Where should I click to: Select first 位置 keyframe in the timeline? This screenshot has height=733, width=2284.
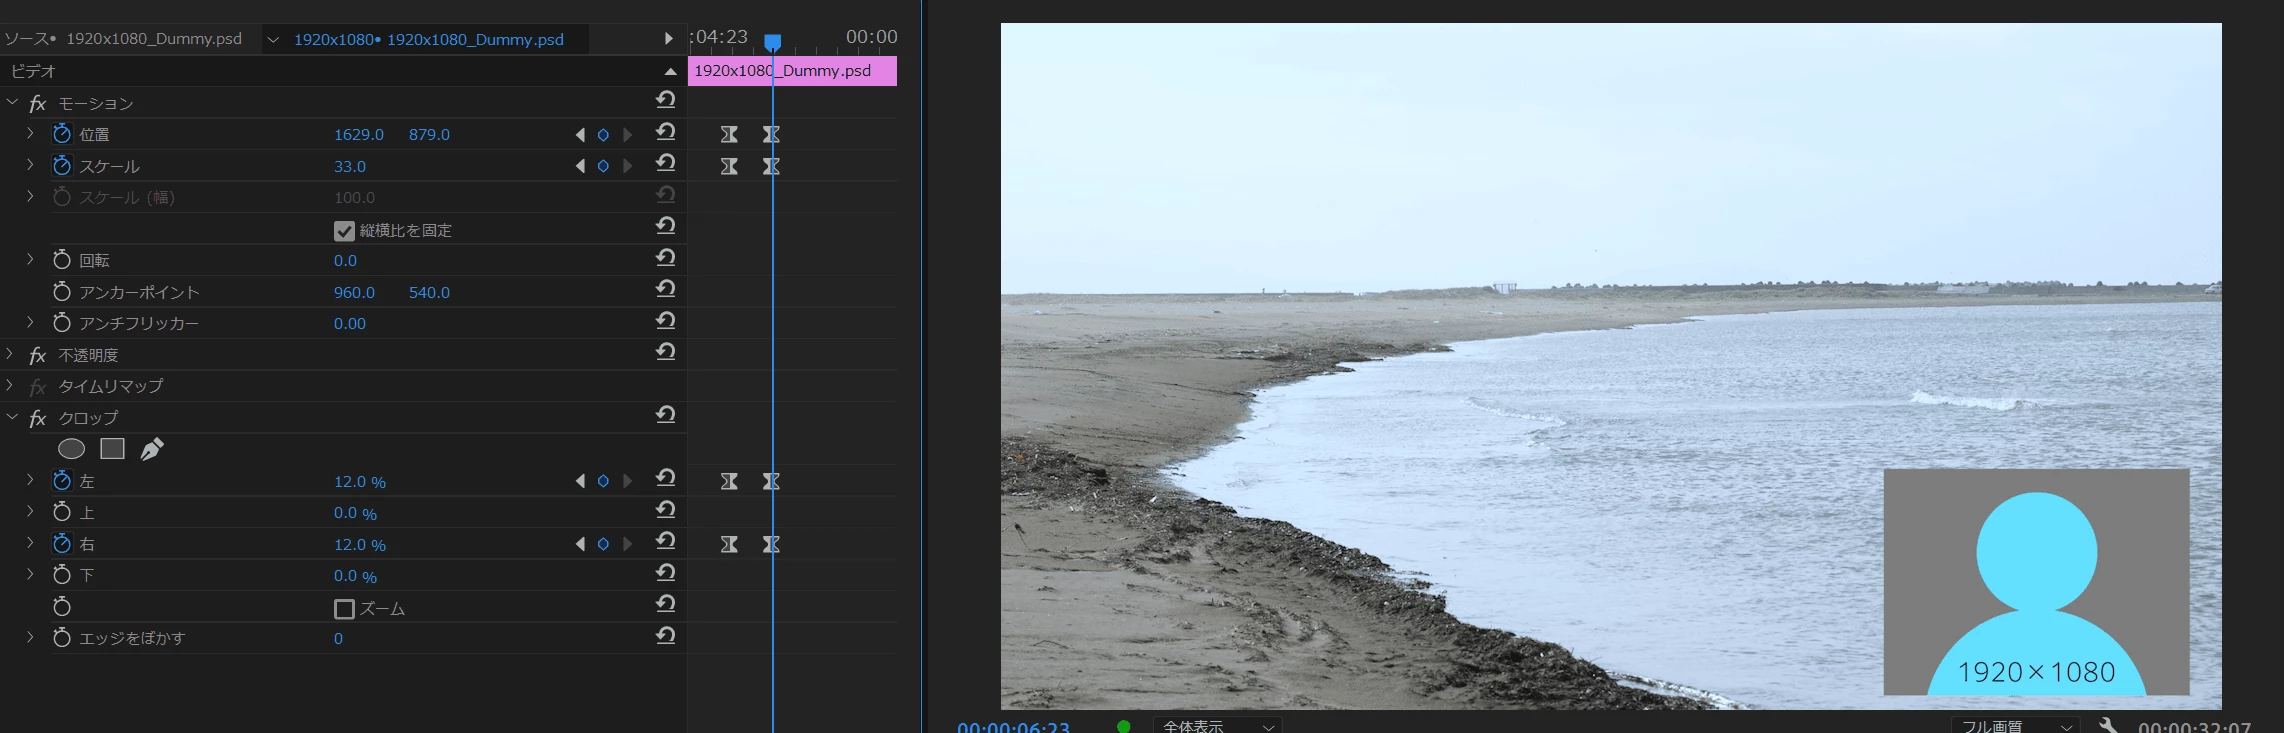point(729,134)
